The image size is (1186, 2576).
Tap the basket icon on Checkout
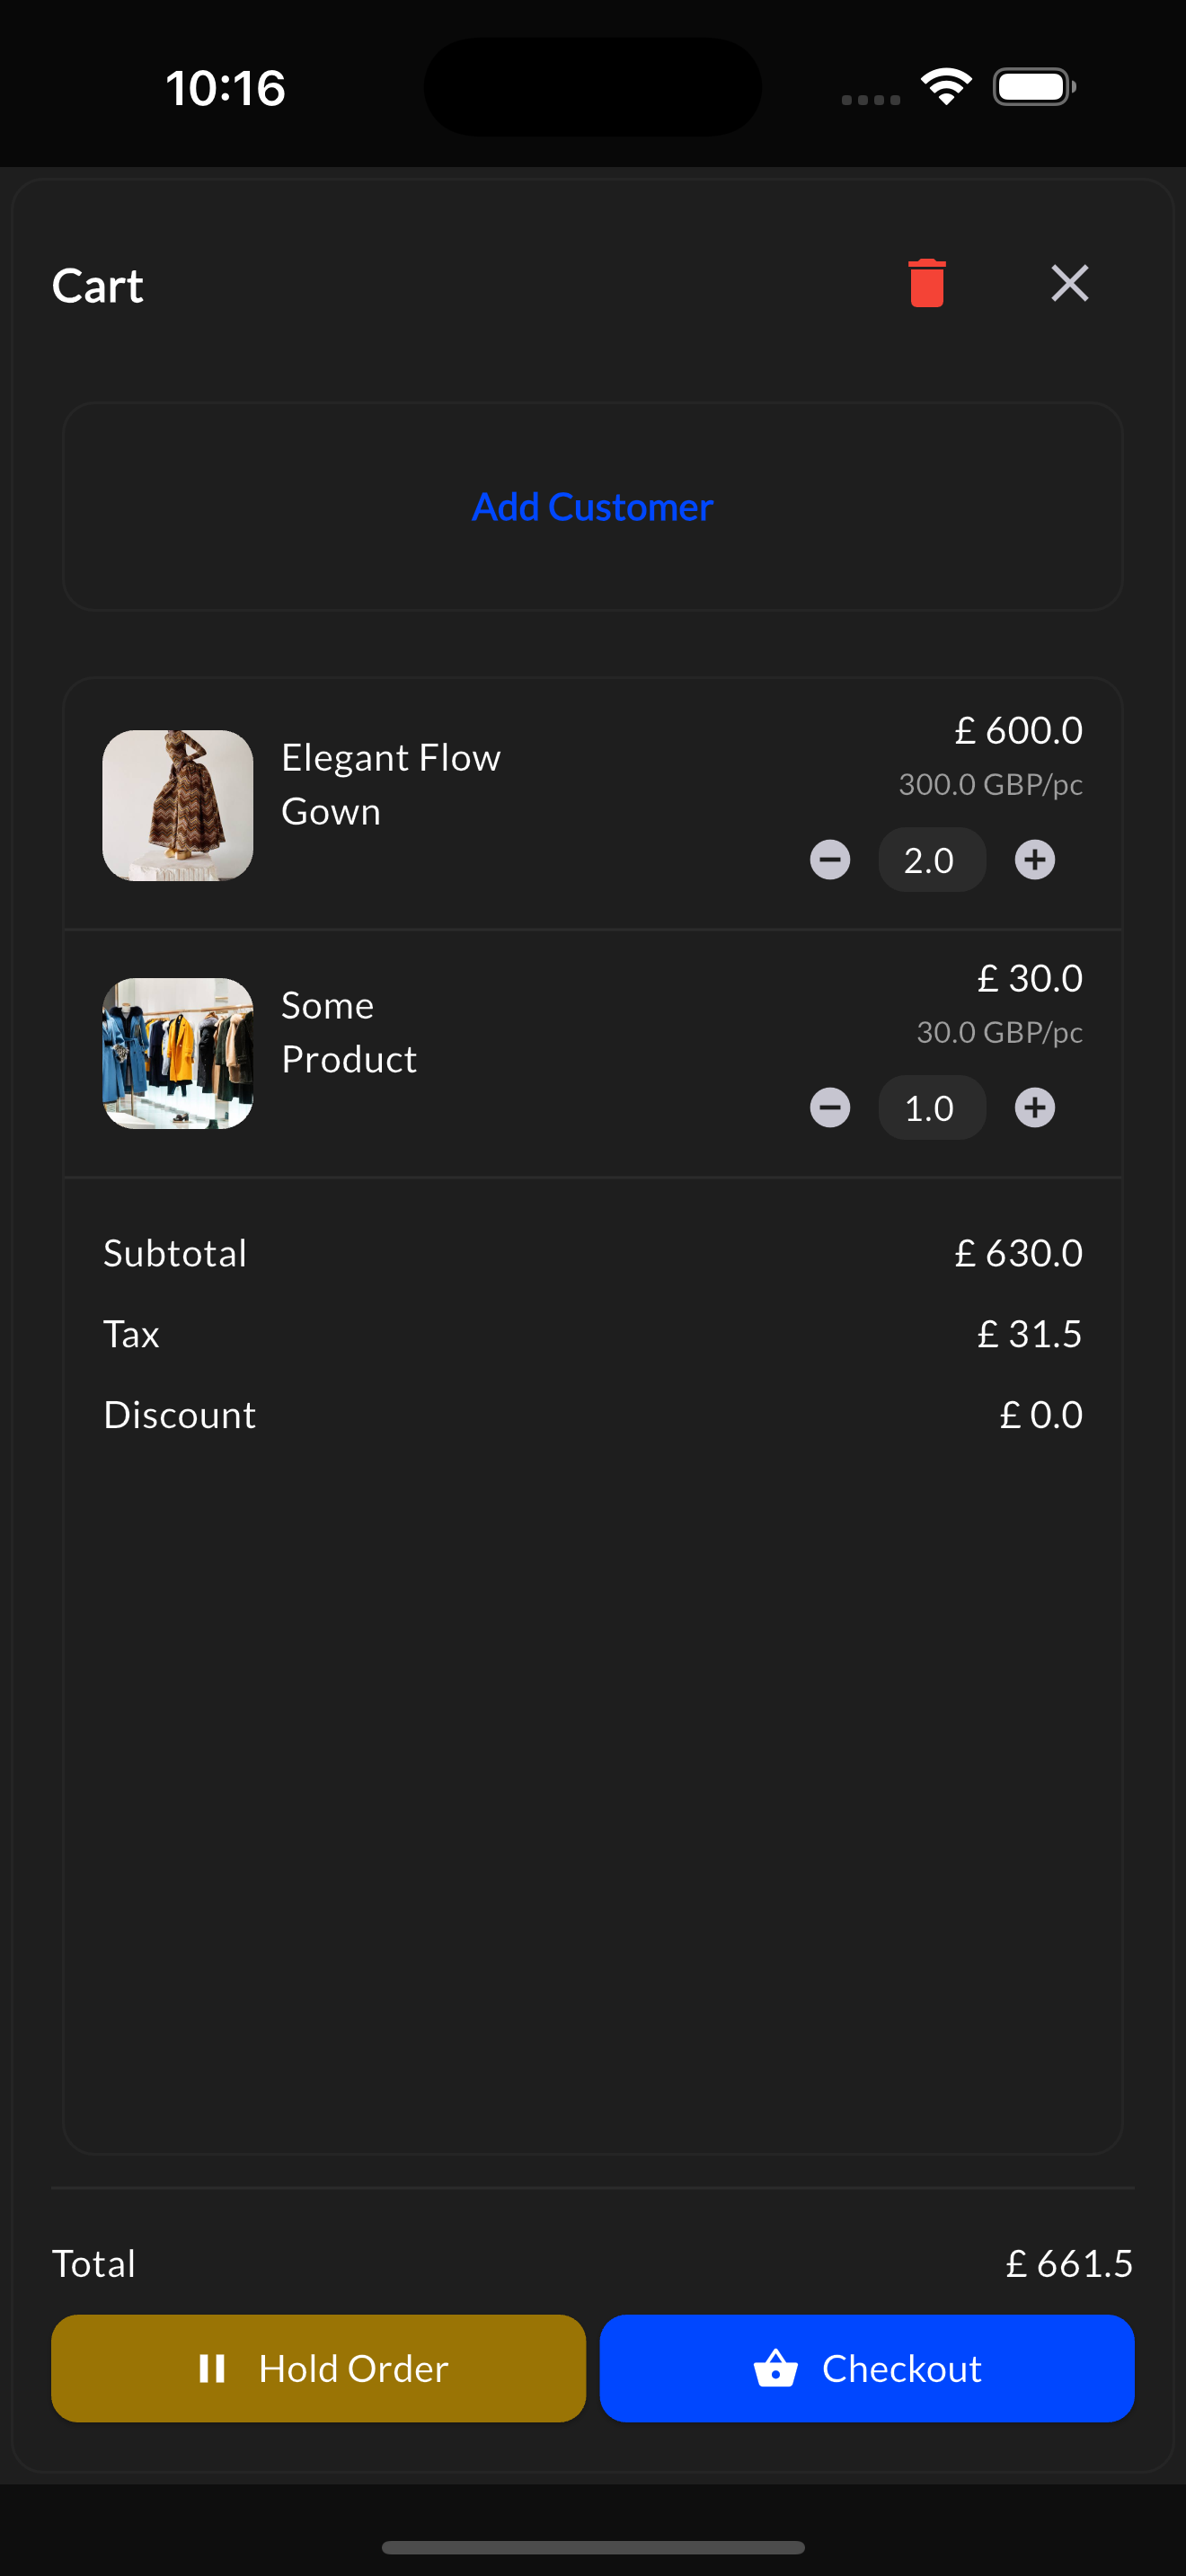775,2368
